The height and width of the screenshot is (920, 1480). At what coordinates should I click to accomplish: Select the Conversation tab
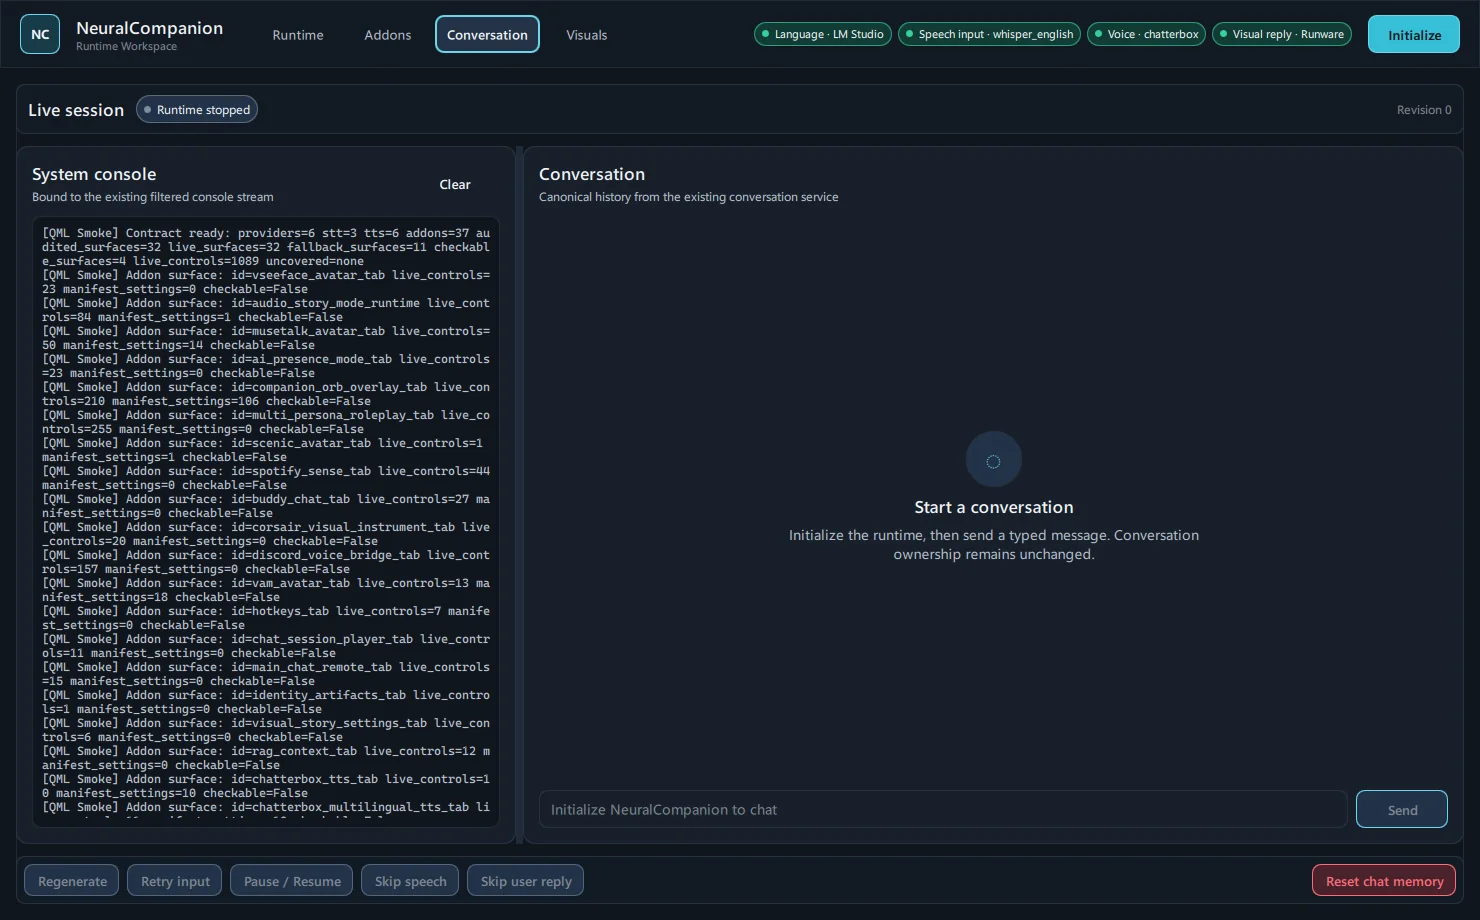(x=487, y=35)
